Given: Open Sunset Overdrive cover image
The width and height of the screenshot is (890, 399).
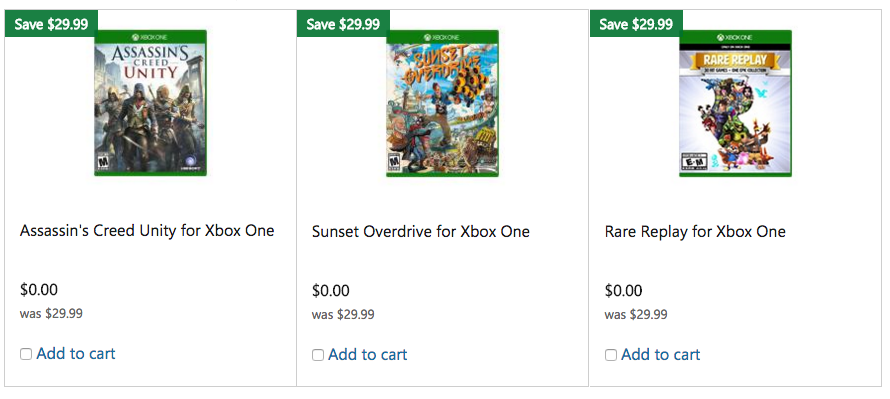Looking at the screenshot, I should [443, 103].
